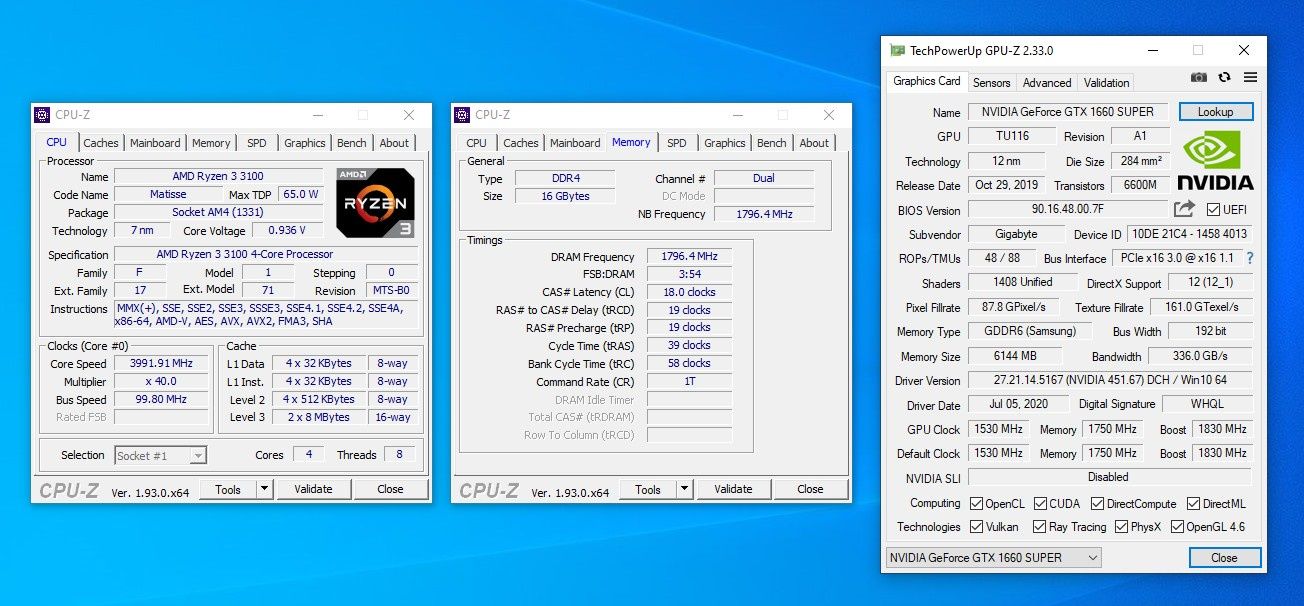This screenshot has width=1304, height=606.
Task: Select CPU tab in Memory CPU-Z window
Action: click(477, 143)
